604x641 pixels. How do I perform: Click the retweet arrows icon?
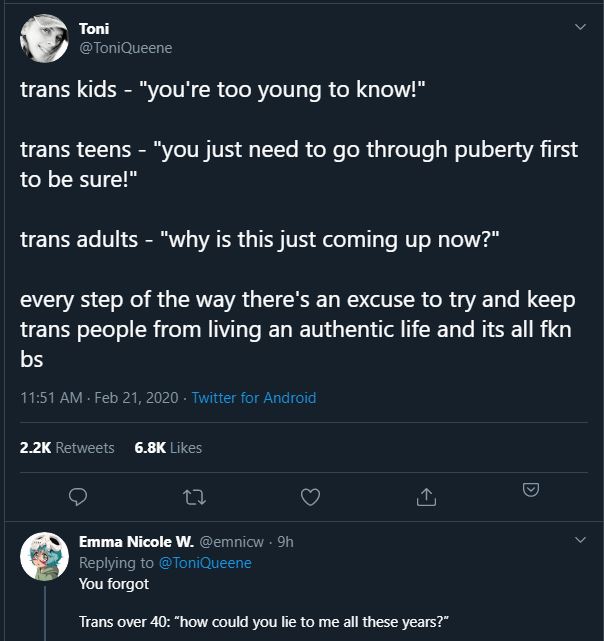tap(196, 495)
